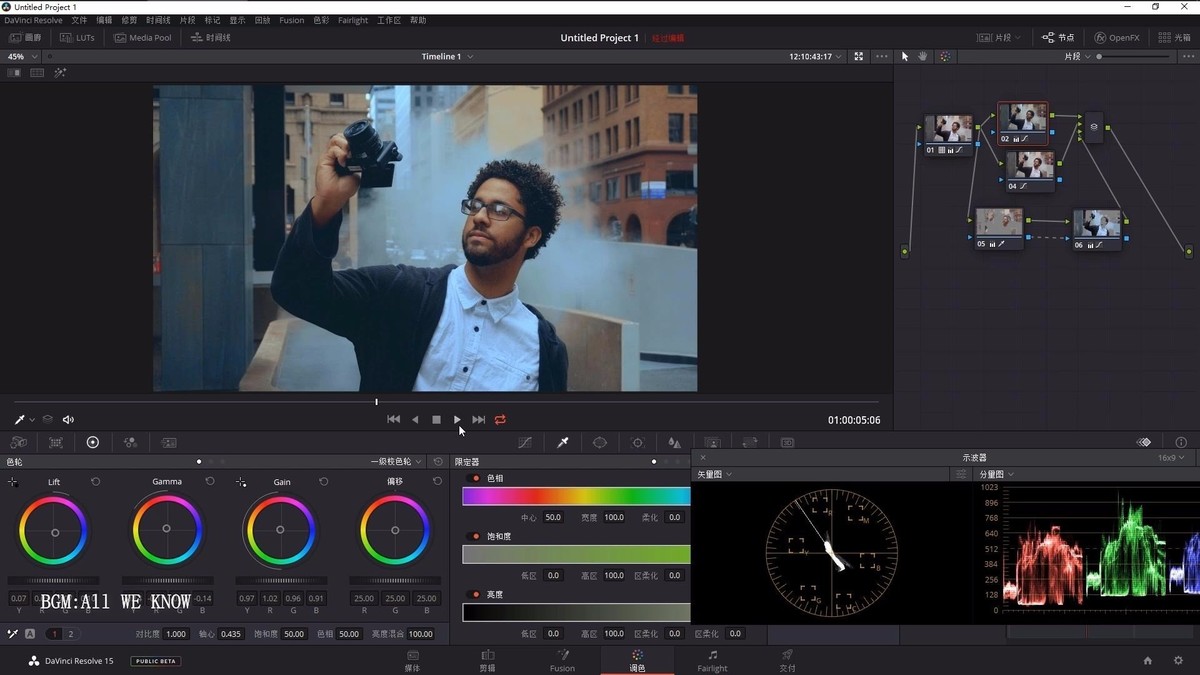Toggle the 亮度 (Luminance) qualifier switch

coord(475,594)
